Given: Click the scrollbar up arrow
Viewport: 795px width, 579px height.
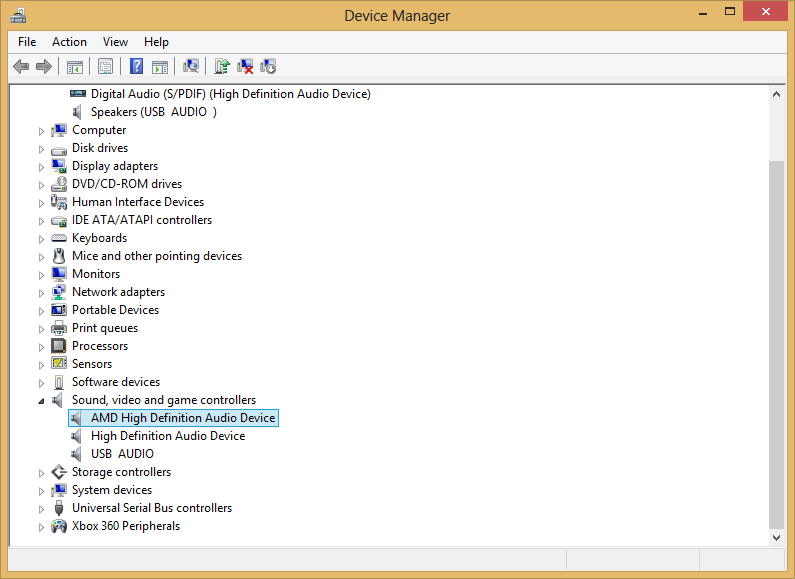Looking at the screenshot, I should pos(776,94).
